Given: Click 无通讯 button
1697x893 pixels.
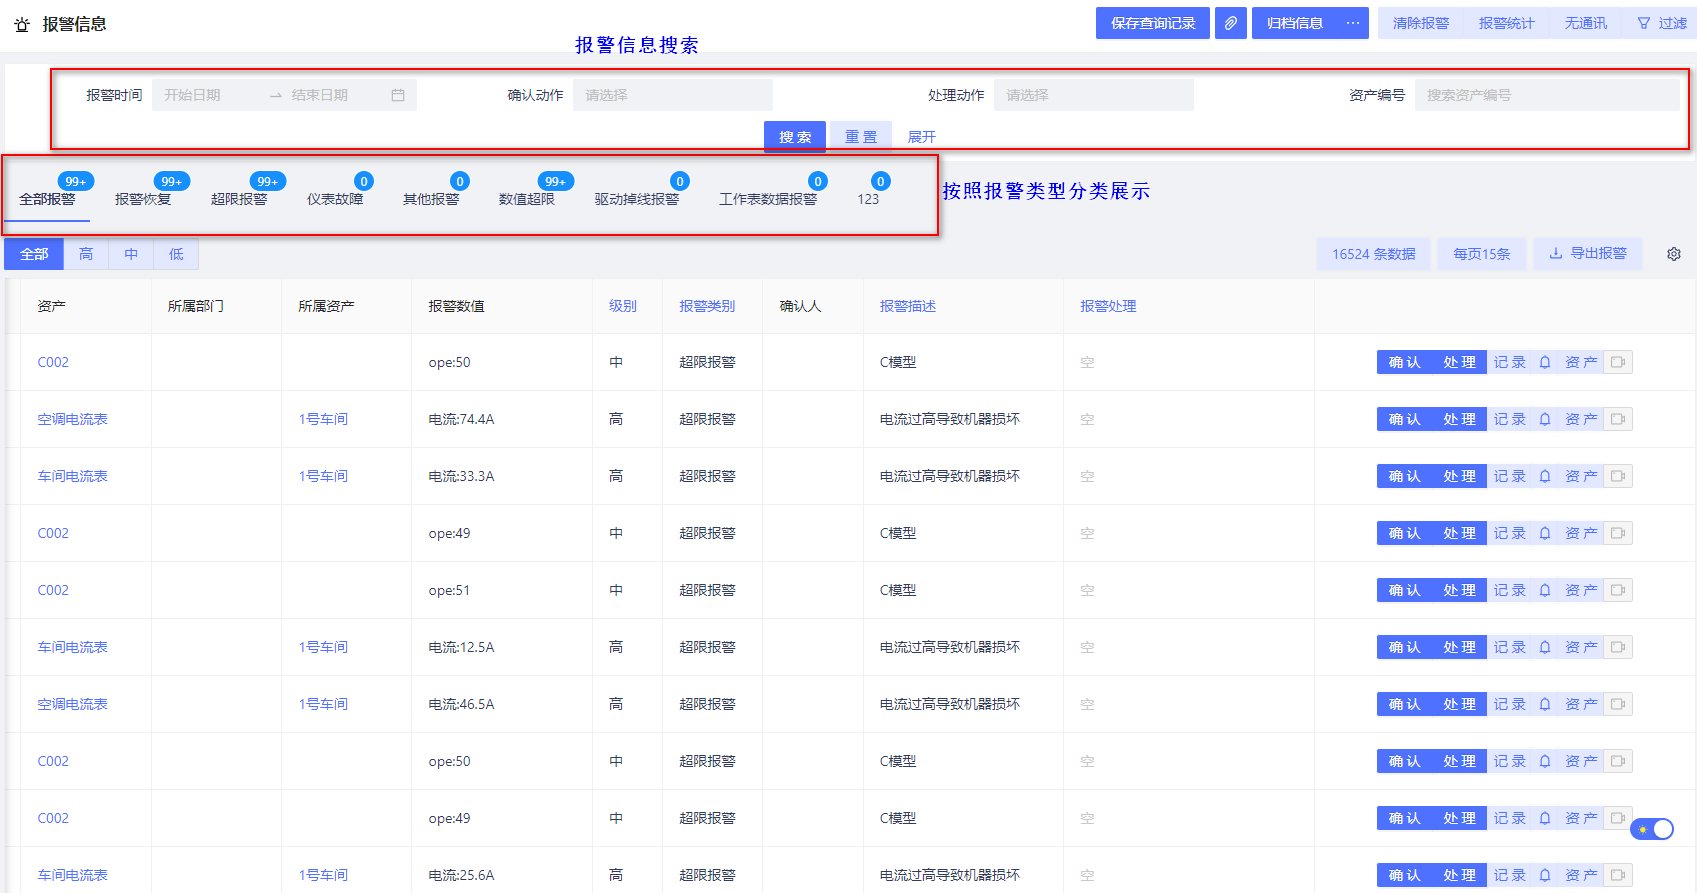Looking at the screenshot, I should click(1586, 23).
